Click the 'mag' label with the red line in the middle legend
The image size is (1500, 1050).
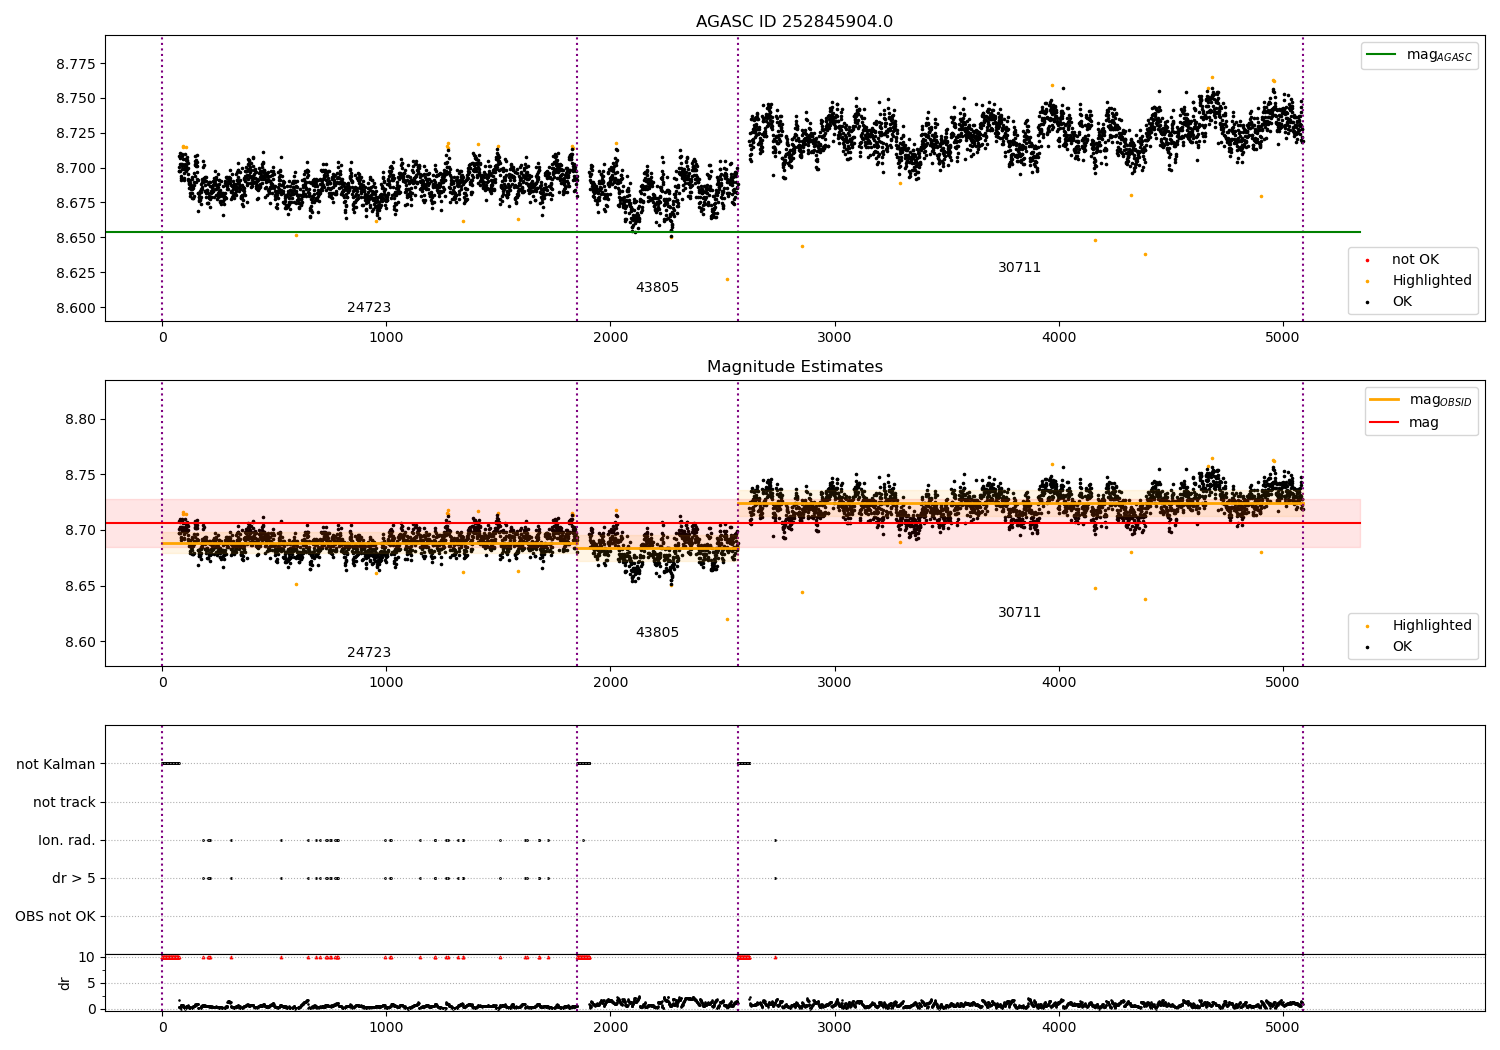1424,423
